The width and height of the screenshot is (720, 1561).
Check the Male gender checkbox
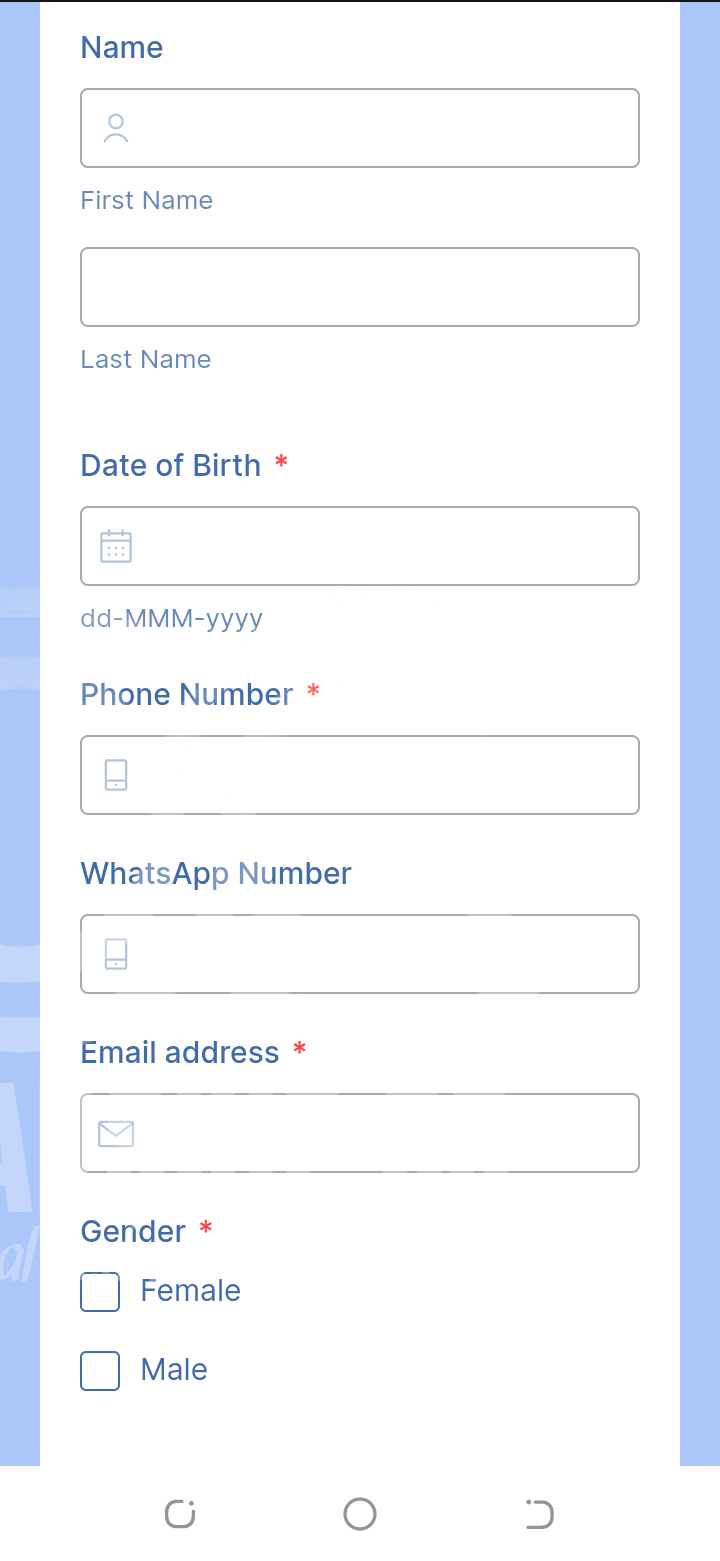[x=100, y=1370]
